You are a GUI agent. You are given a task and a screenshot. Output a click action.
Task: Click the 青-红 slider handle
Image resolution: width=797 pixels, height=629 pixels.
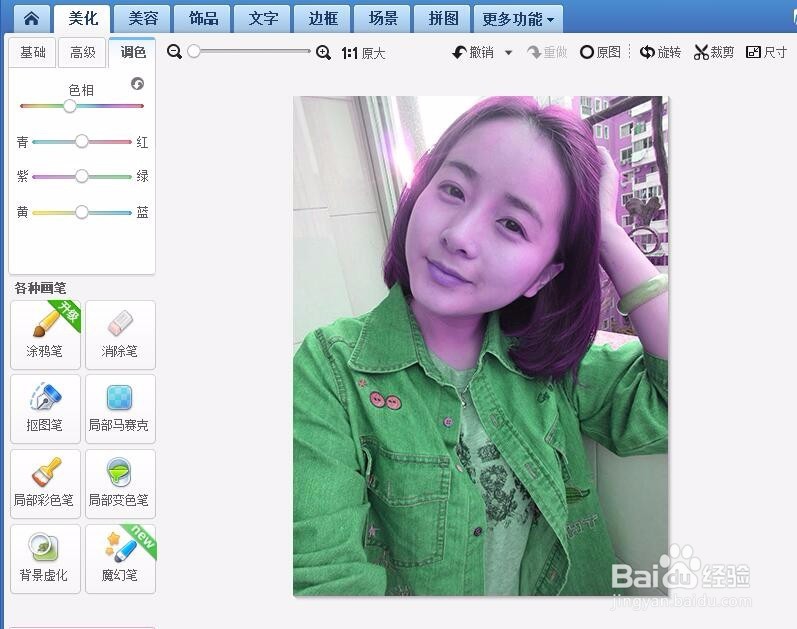[x=82, y=141]
